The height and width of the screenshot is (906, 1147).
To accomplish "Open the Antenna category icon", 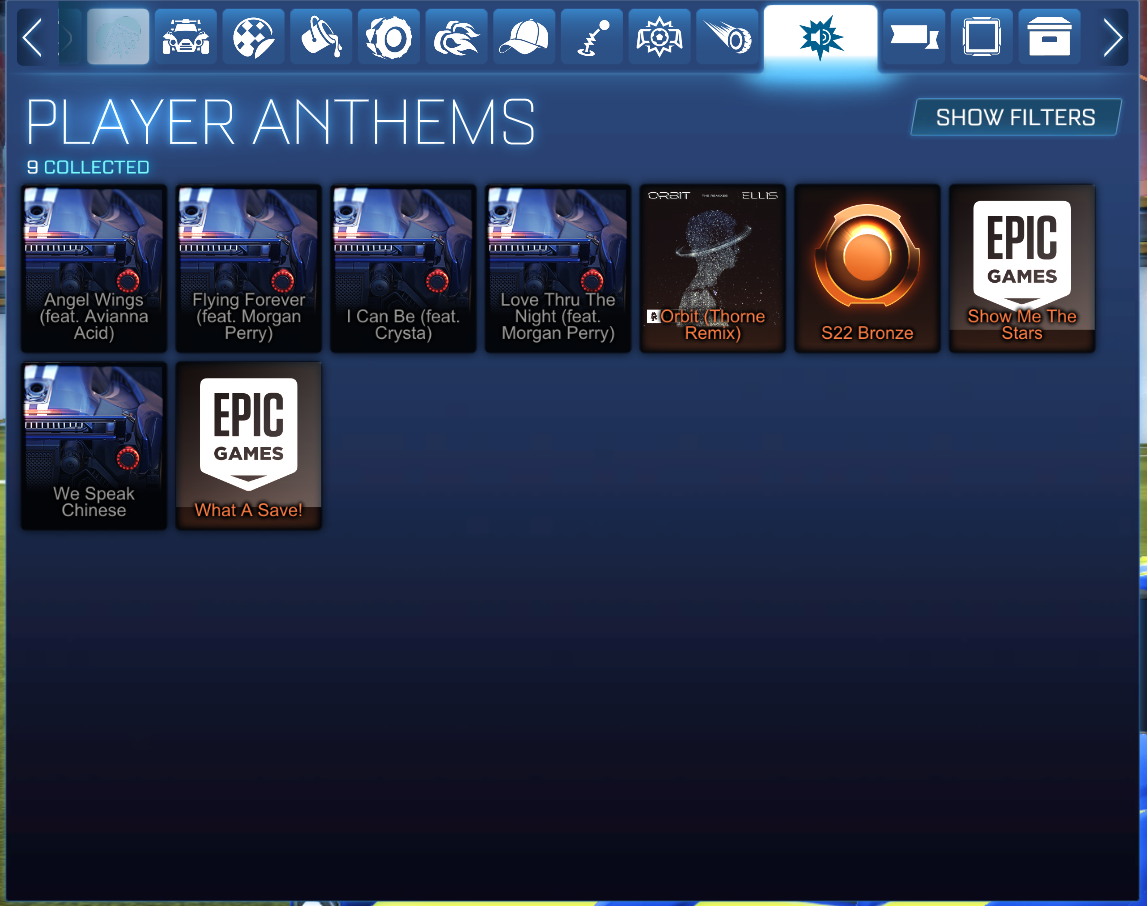I will (x=591, y=37).
